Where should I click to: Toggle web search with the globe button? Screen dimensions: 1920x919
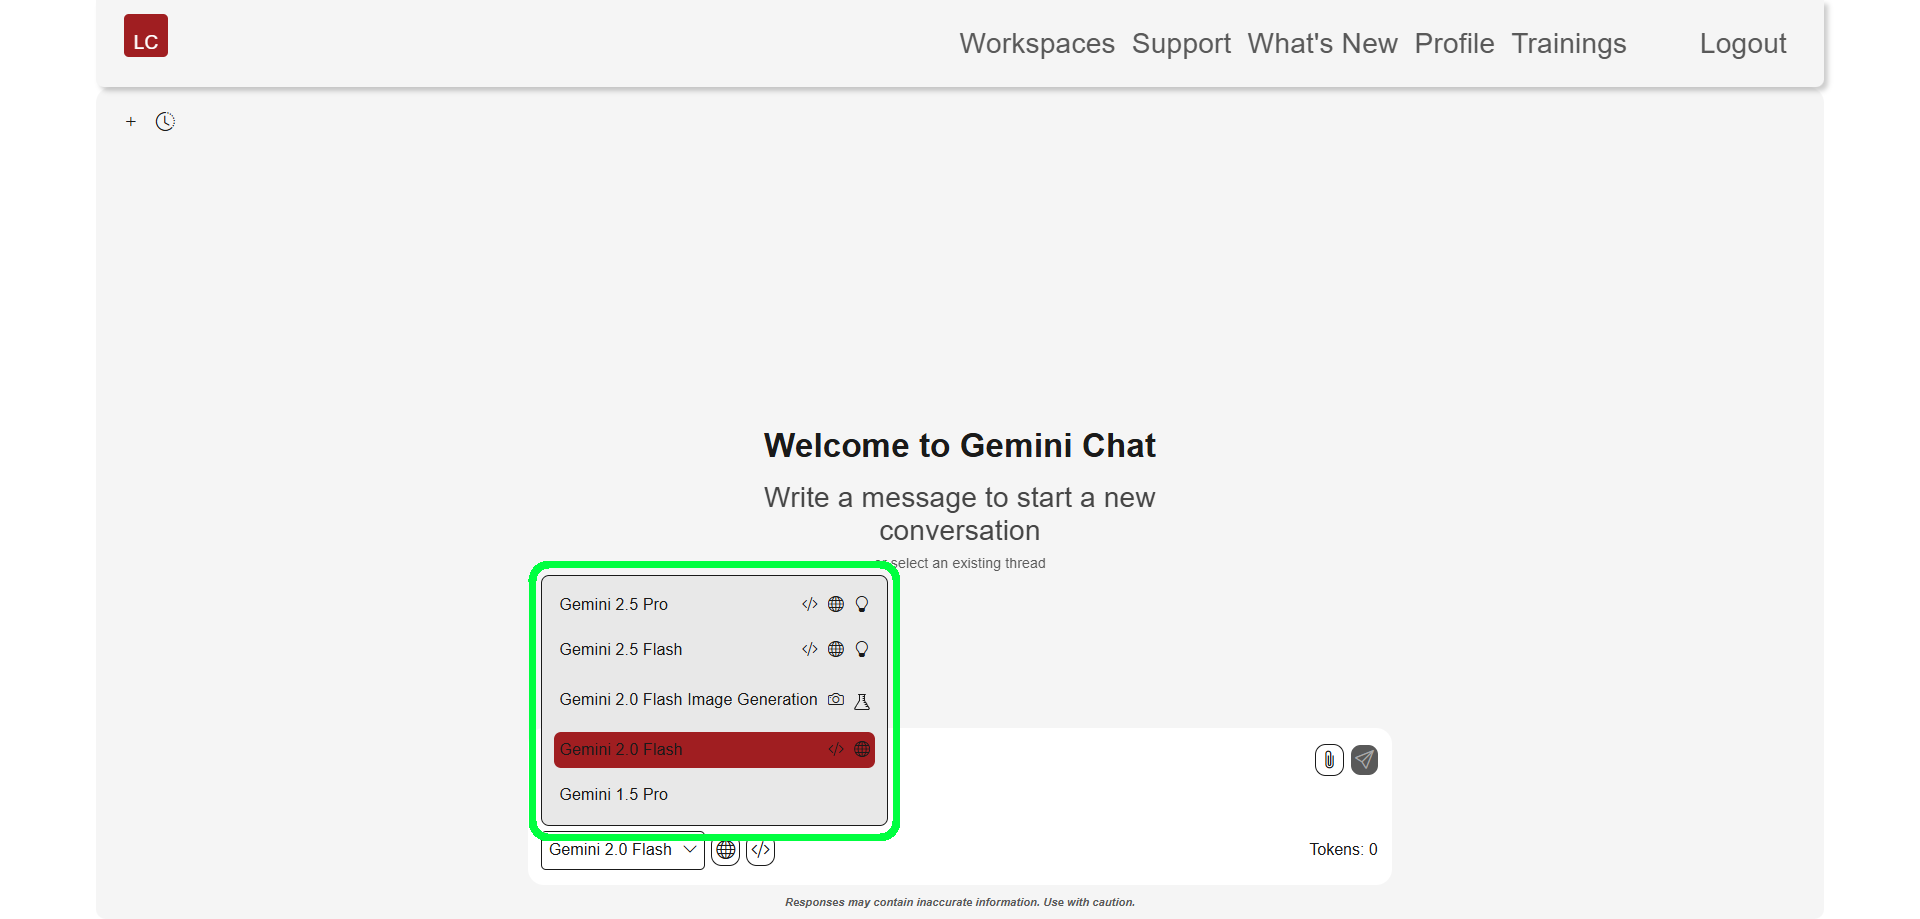pyautogui.click(x=726, y=850)
